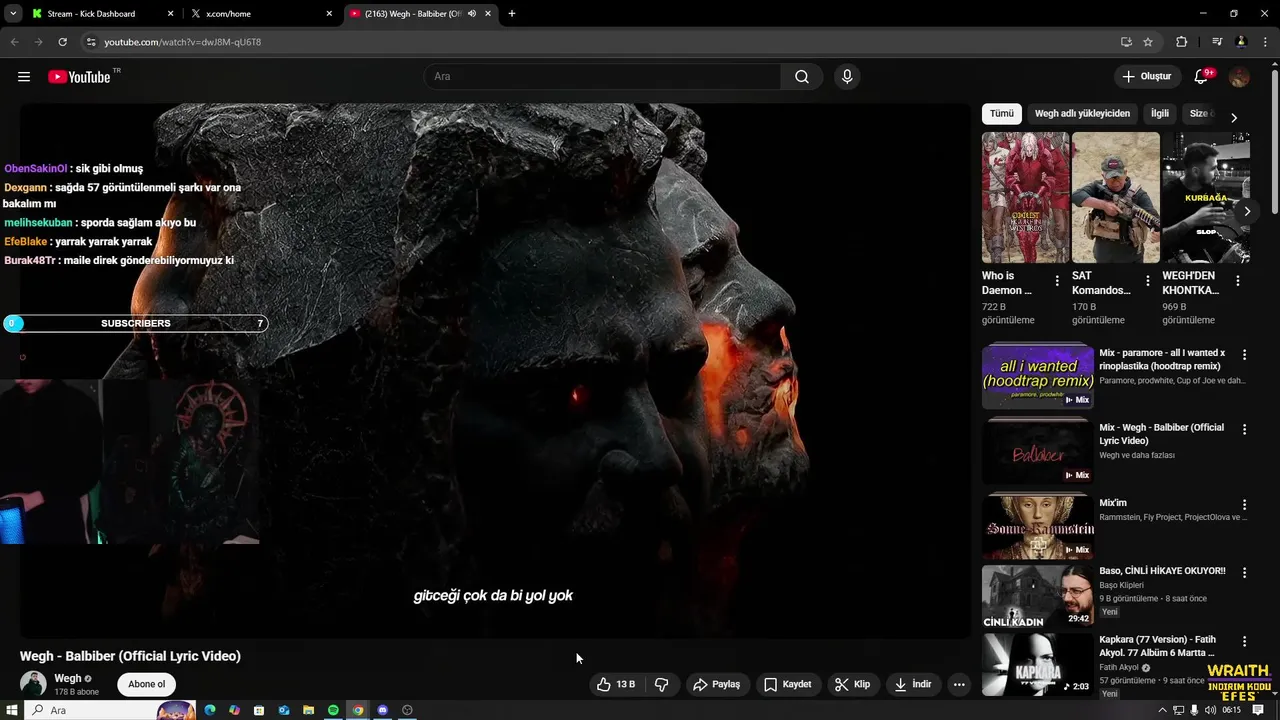Image resolution: width=1280 pixels, height=720 pixels.
Task: Open YouTube notifications bell
Action: click(1203, 77)
